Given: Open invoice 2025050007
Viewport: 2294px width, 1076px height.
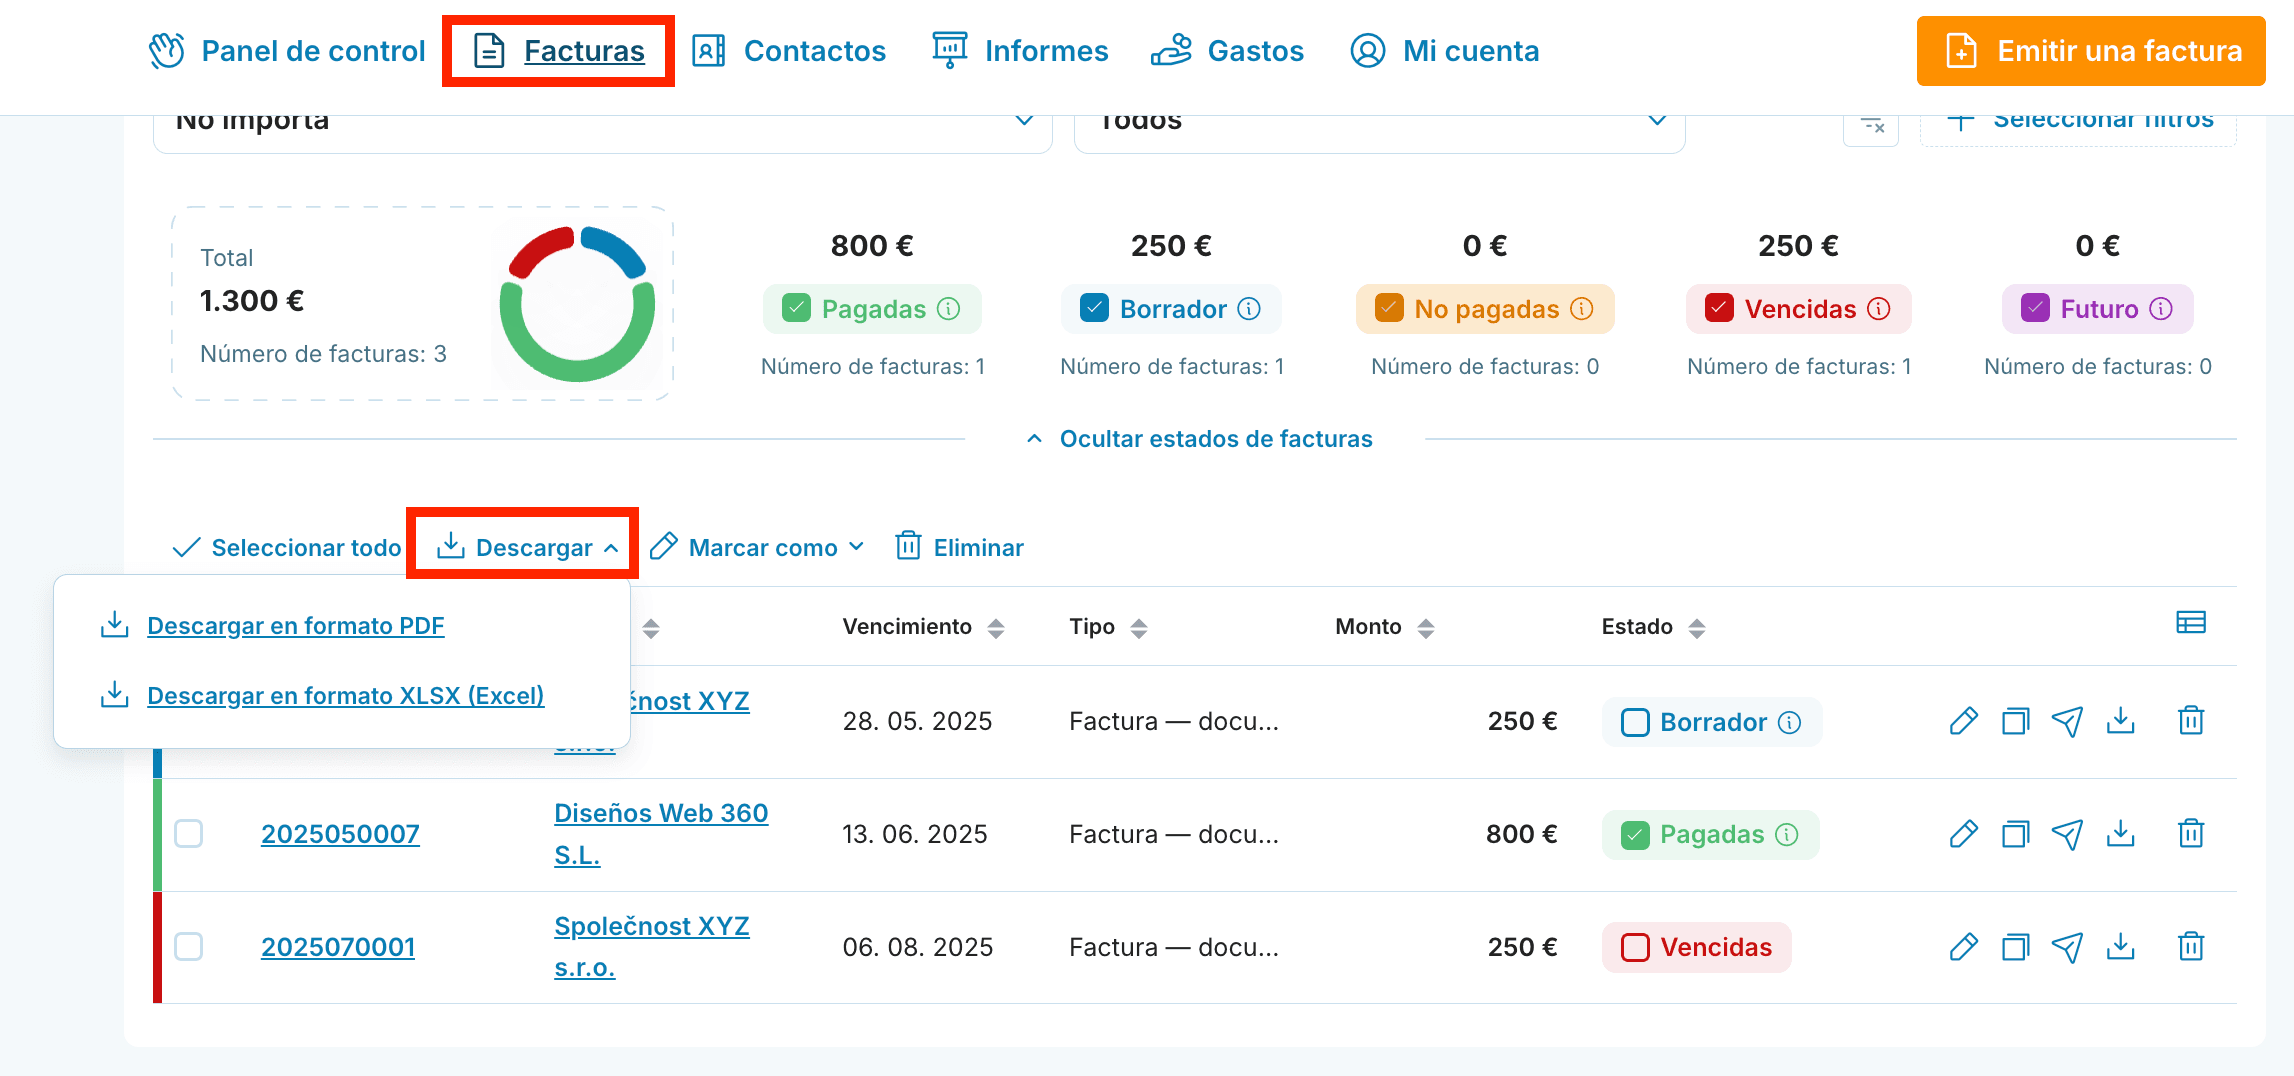Looking at the screenshot, I should tap(340, 834).
